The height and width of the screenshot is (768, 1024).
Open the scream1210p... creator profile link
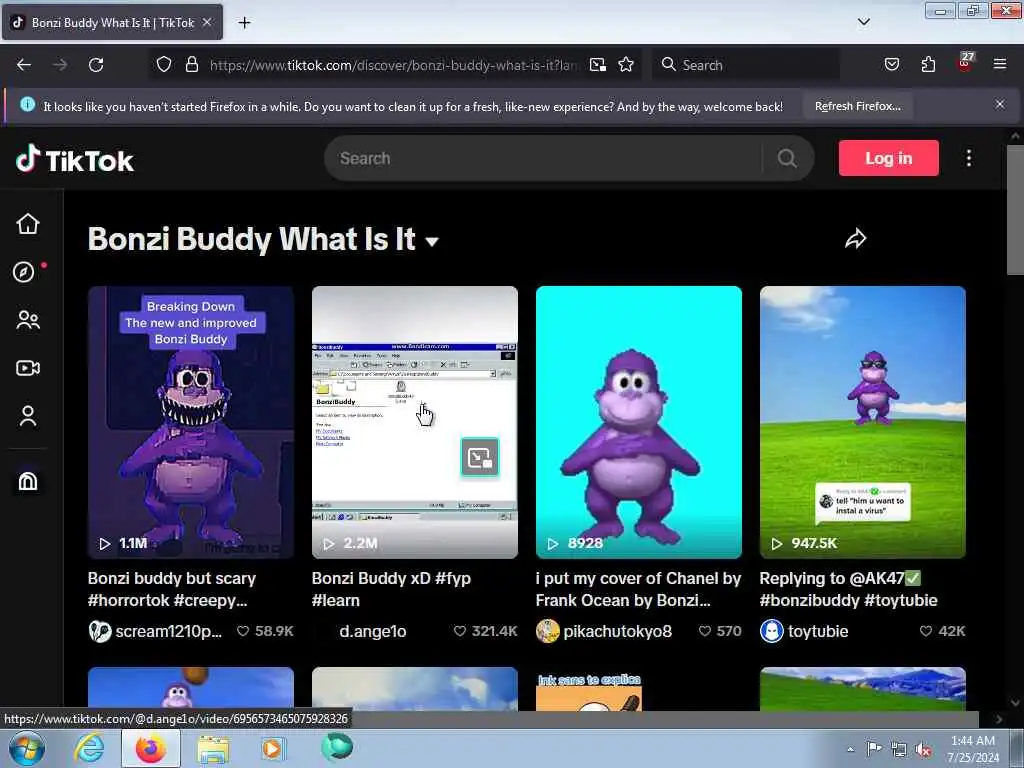[x=155, y=632]
